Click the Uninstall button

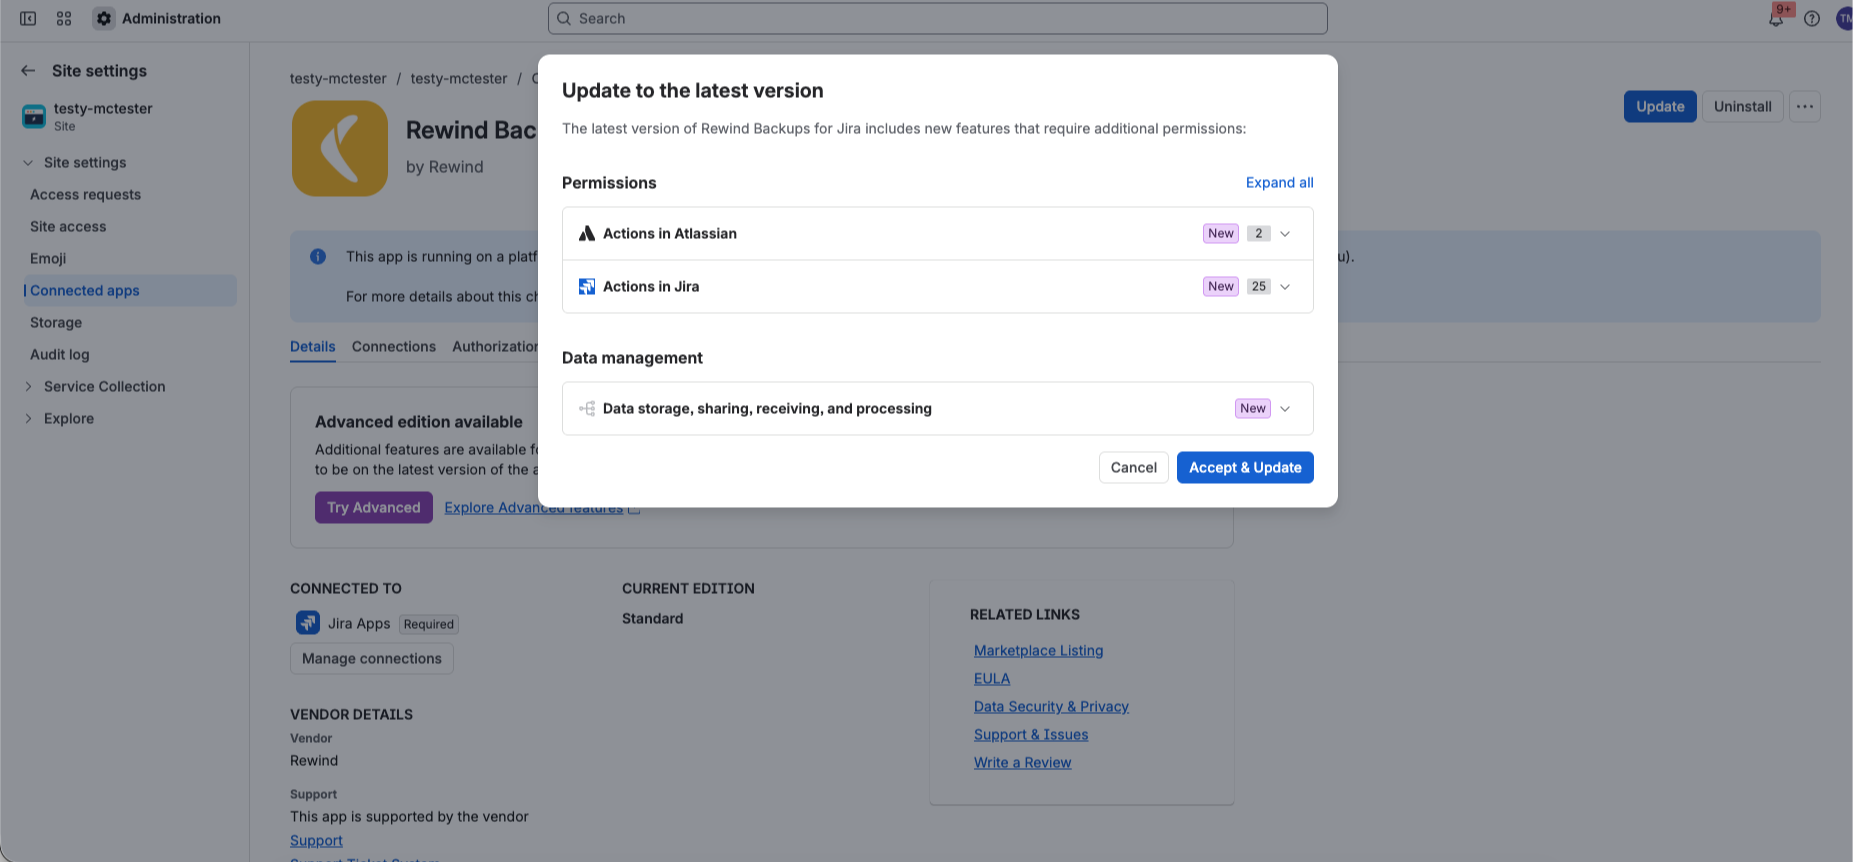pyautogui.click(x=1743, y=106)
